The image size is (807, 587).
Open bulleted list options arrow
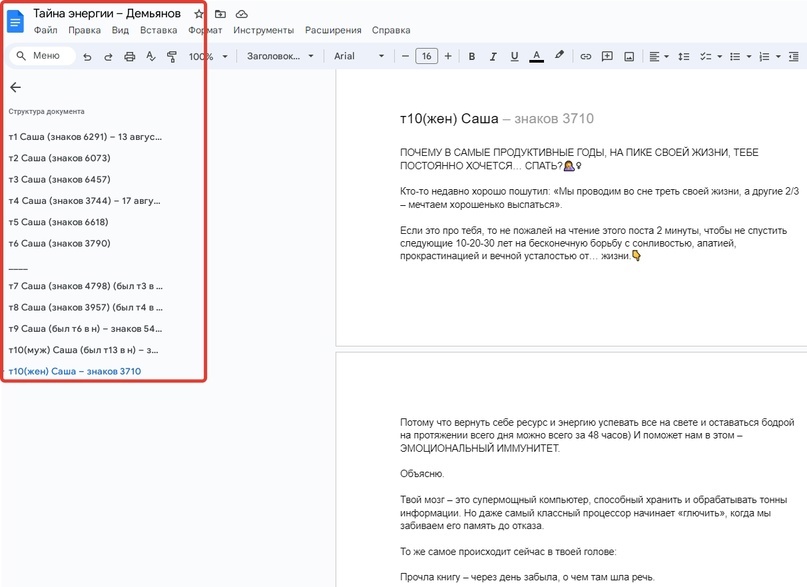point(749,57)
